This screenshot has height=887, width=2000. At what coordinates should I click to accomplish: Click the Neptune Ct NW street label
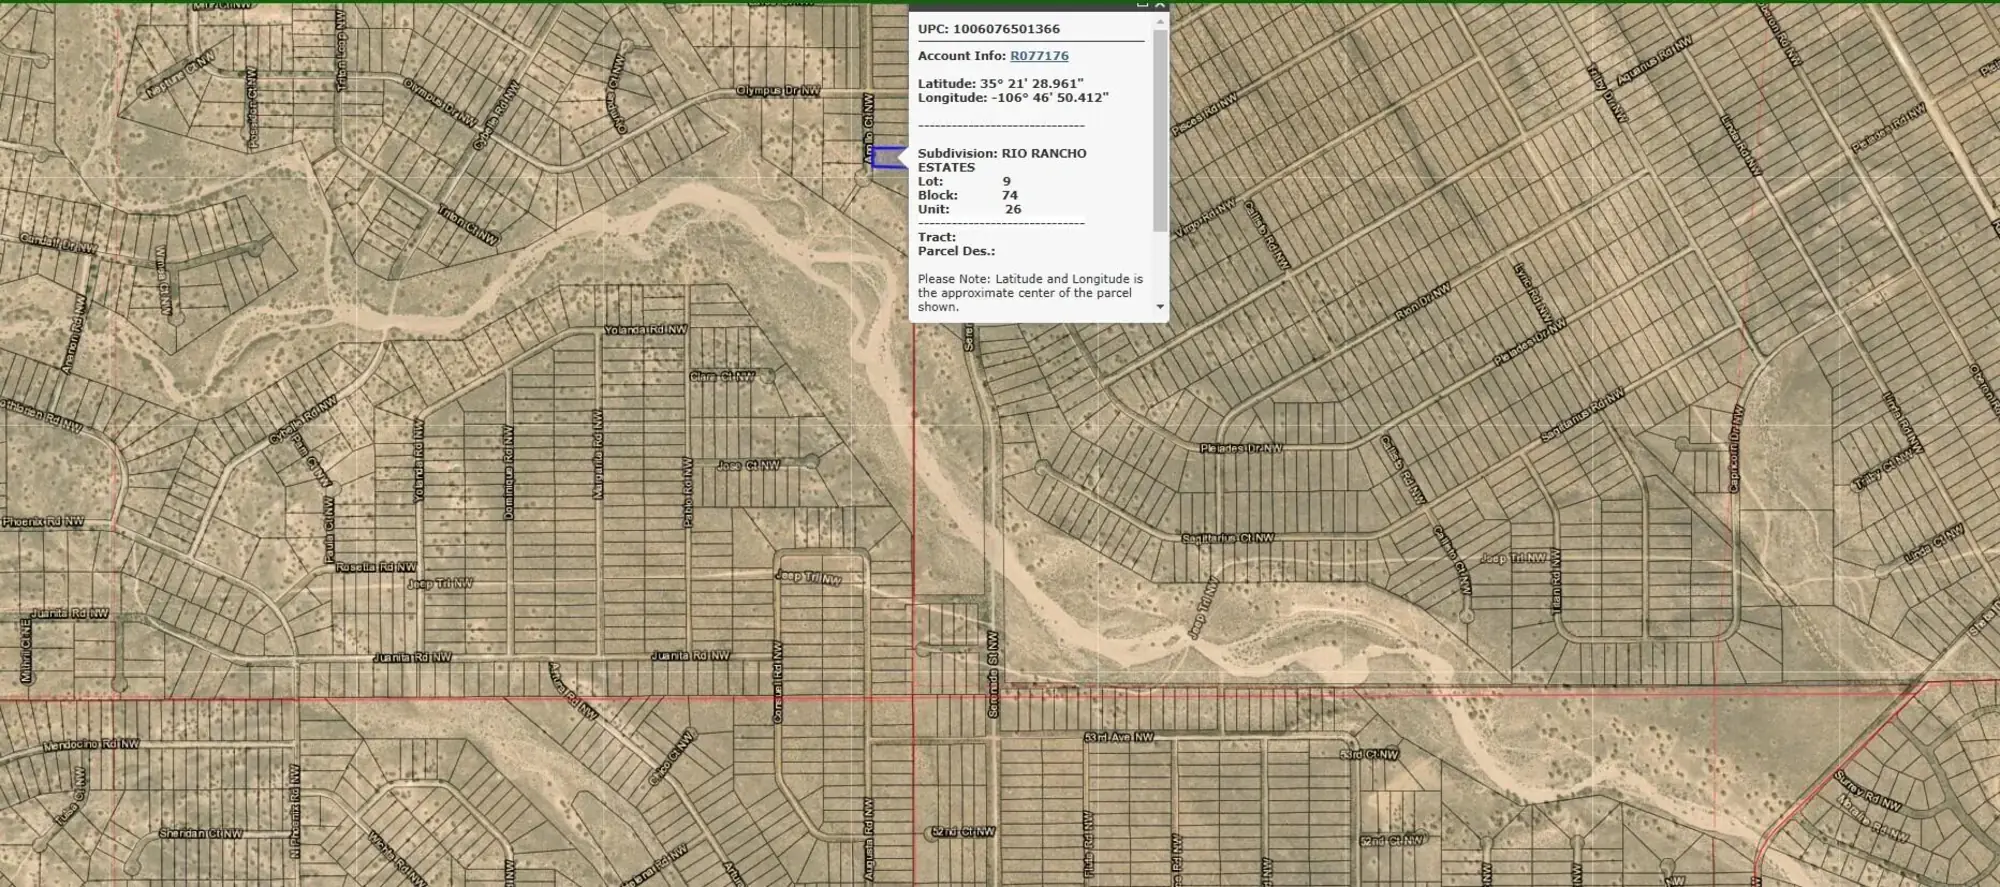(x=180, y=76)
